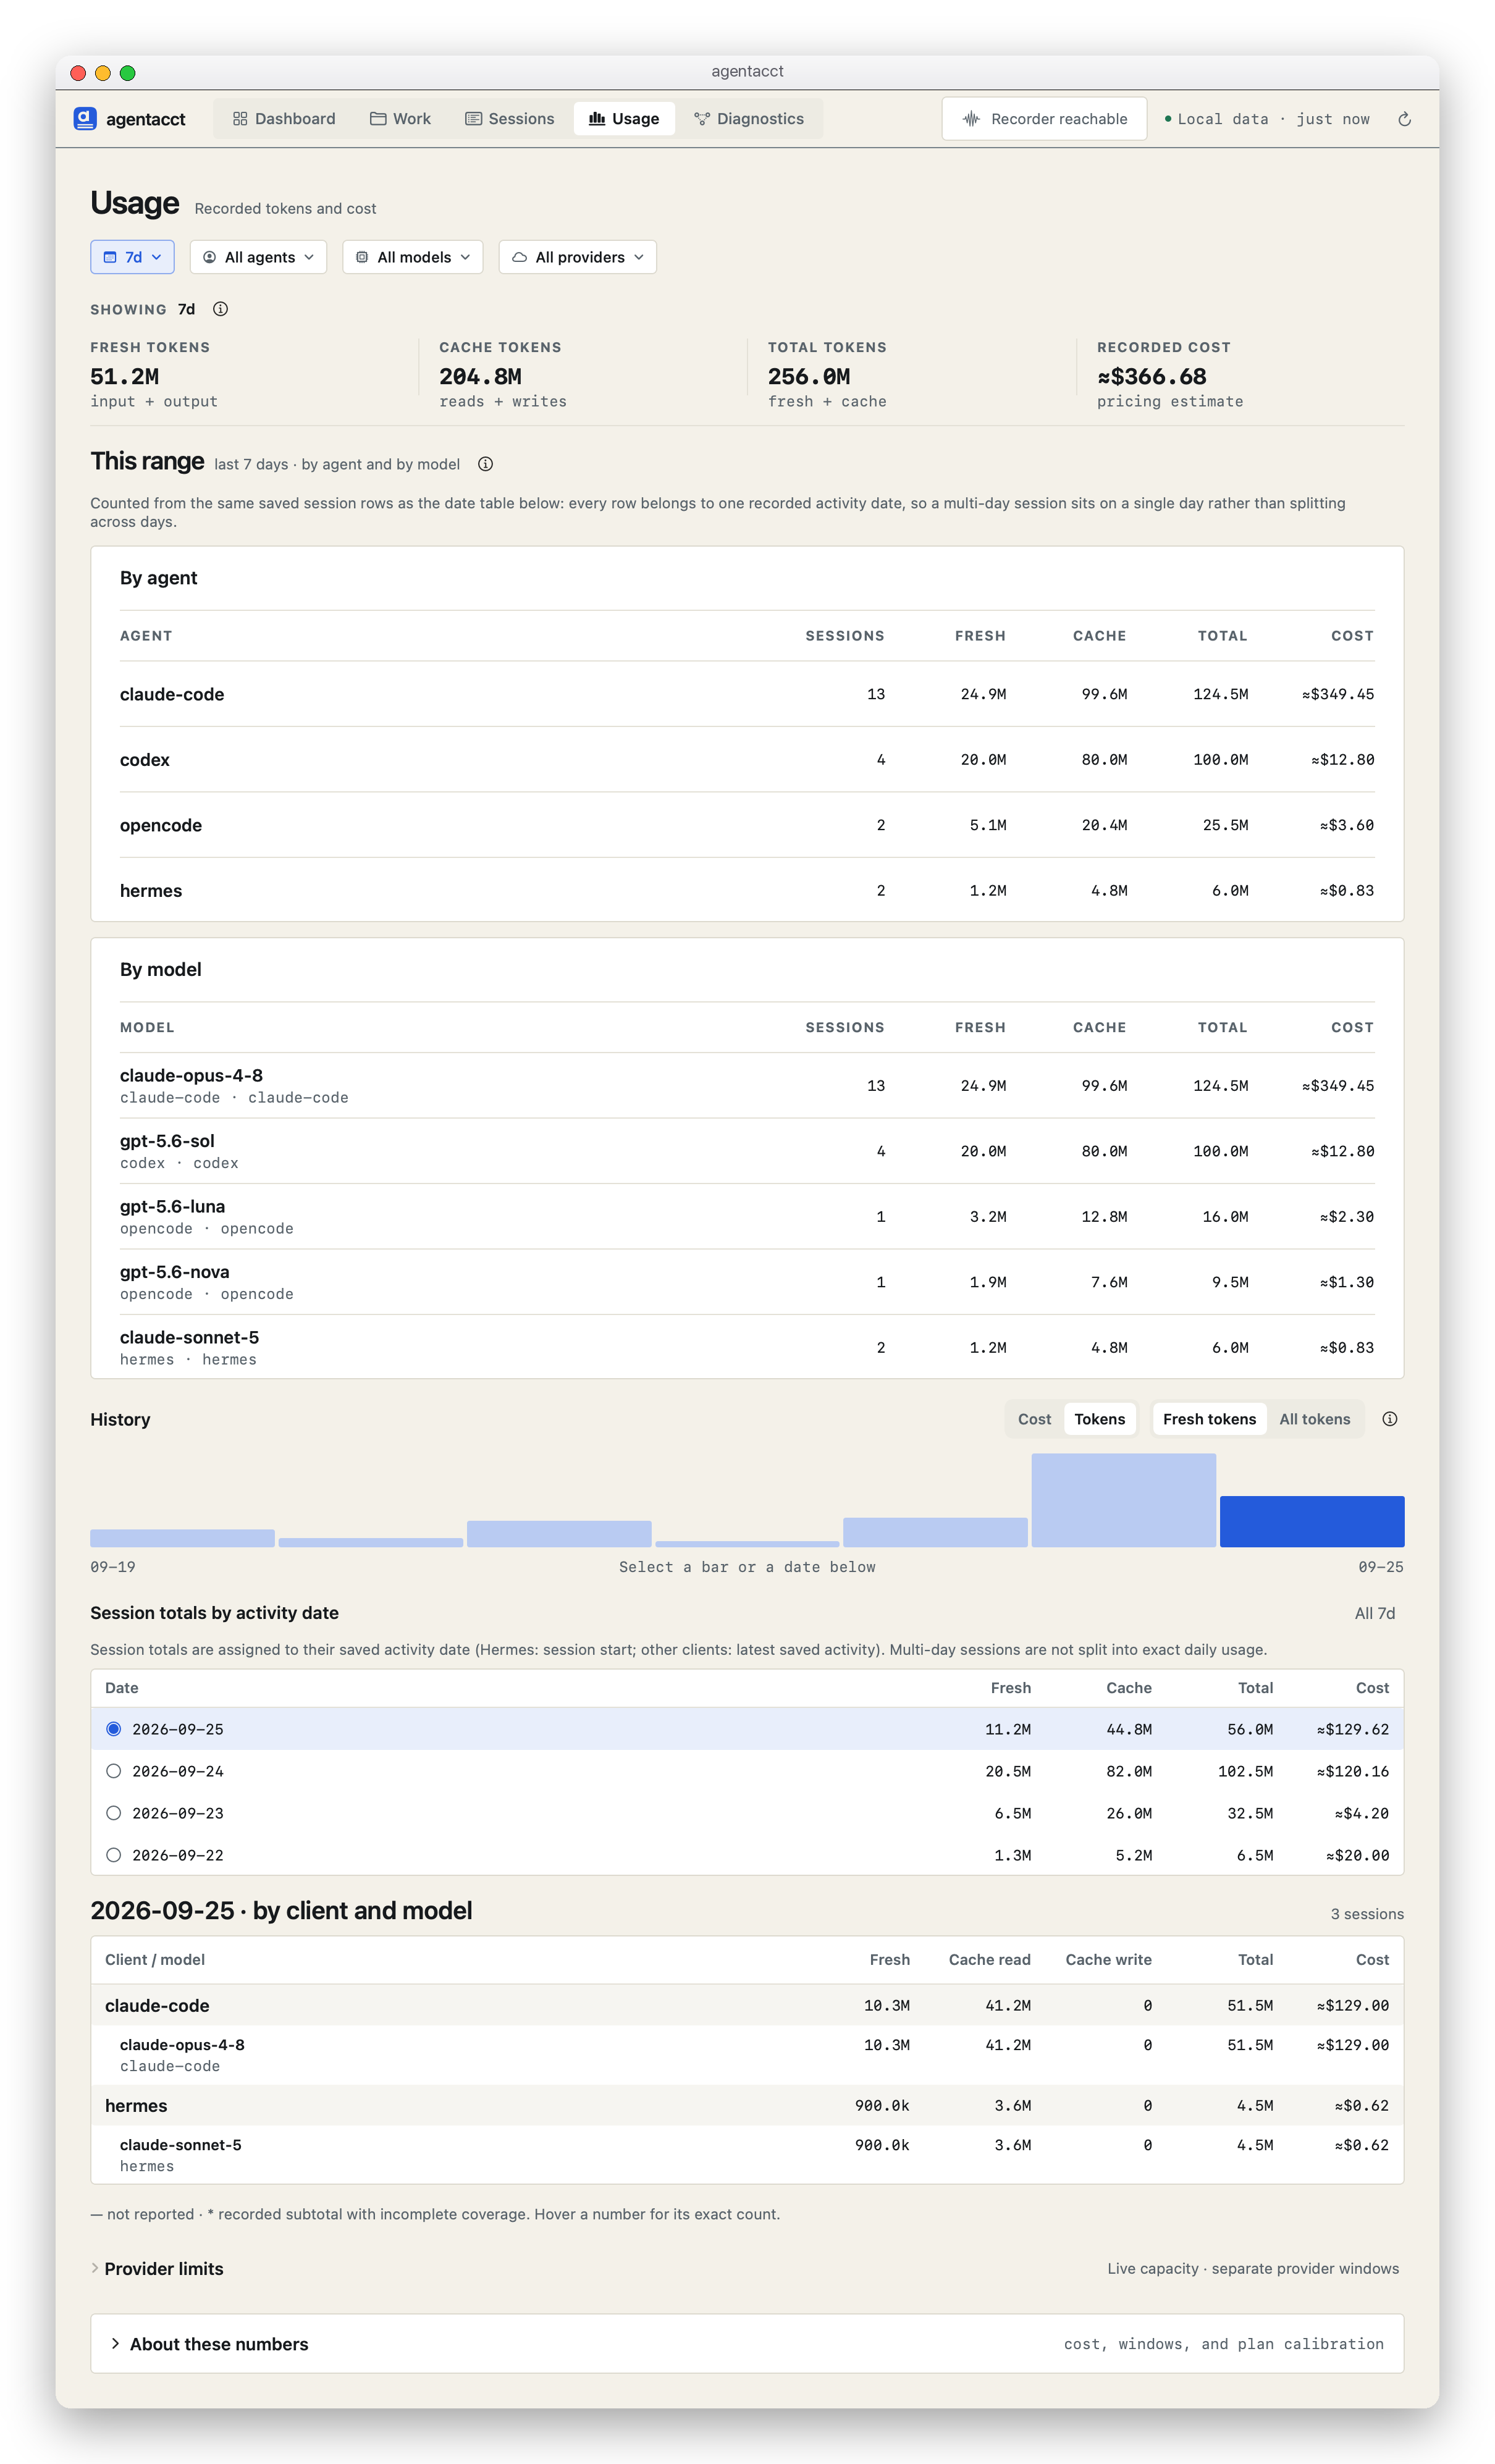
Task: Select All tokens in History
Action: coord(1314,1419)
